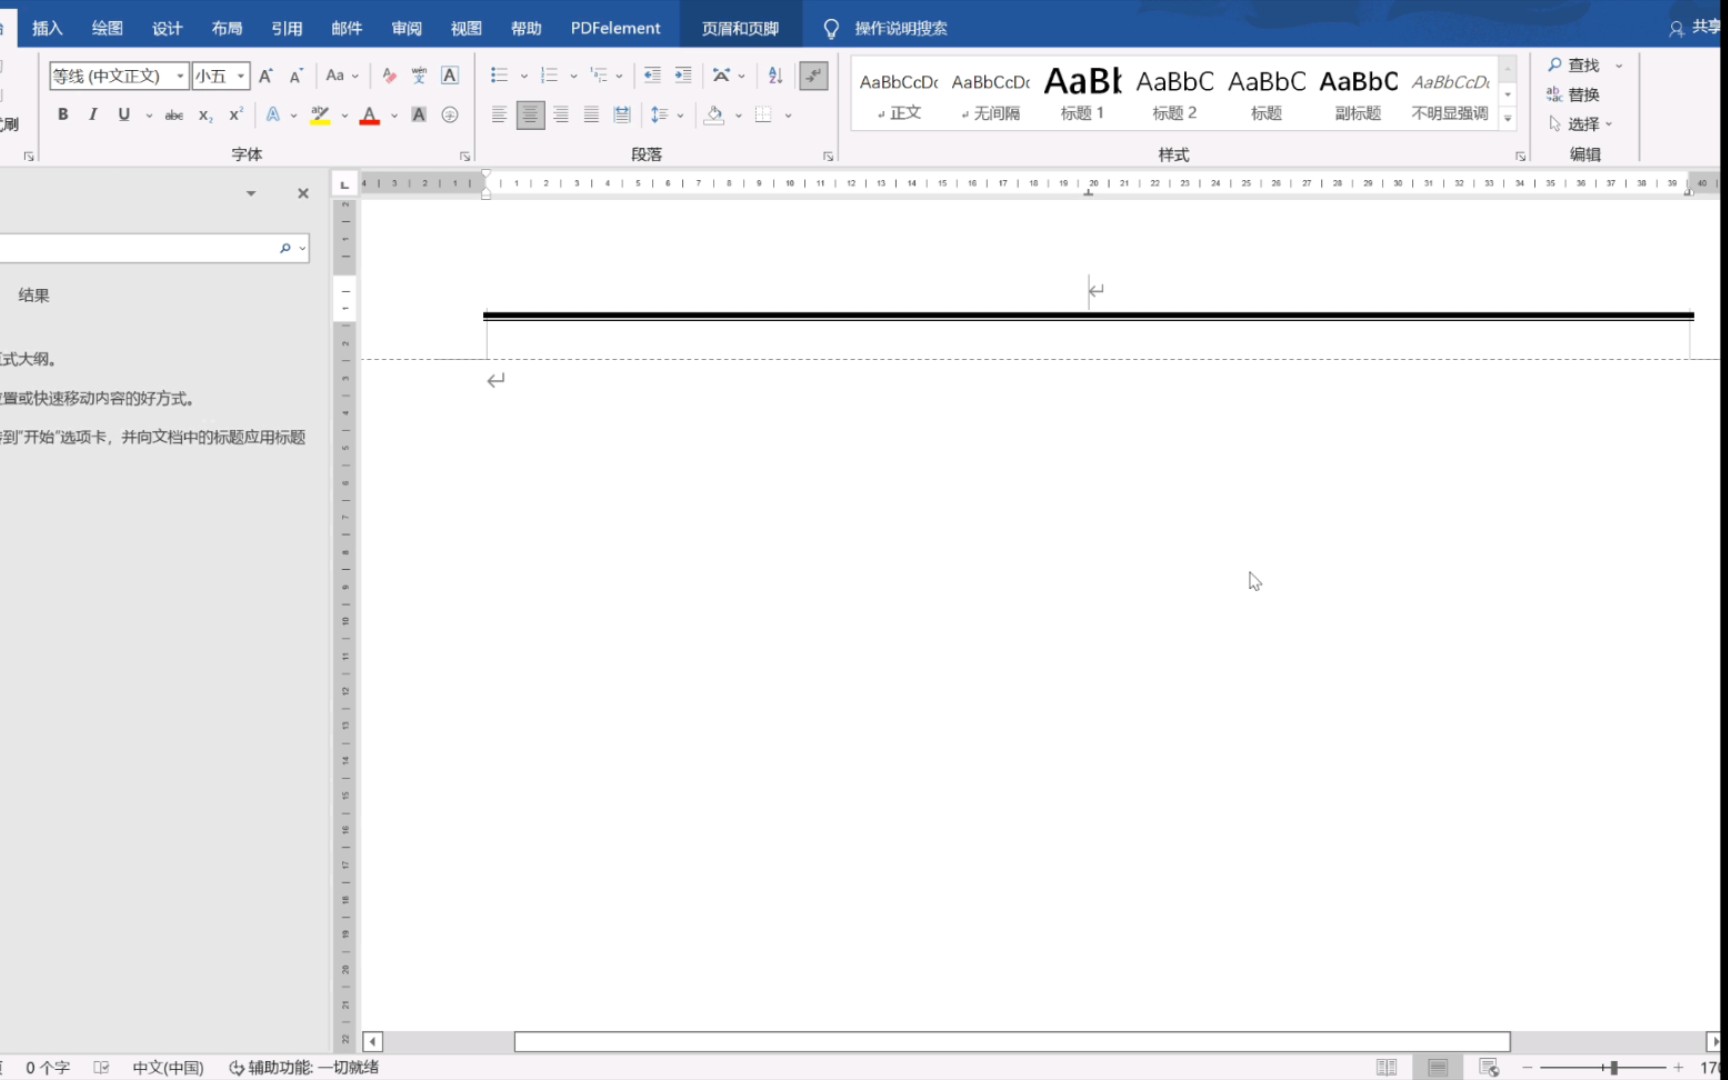Toggle strikethrough text

coord(174,115)
